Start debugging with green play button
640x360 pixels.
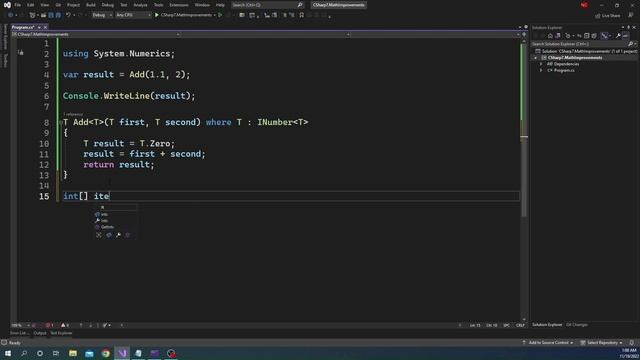tap(157, 15)
